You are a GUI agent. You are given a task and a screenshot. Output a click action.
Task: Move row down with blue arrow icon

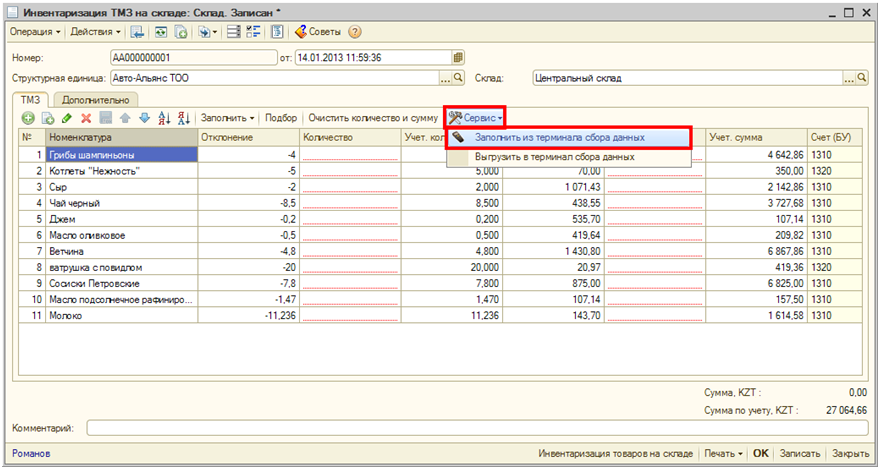coord(144,118)
